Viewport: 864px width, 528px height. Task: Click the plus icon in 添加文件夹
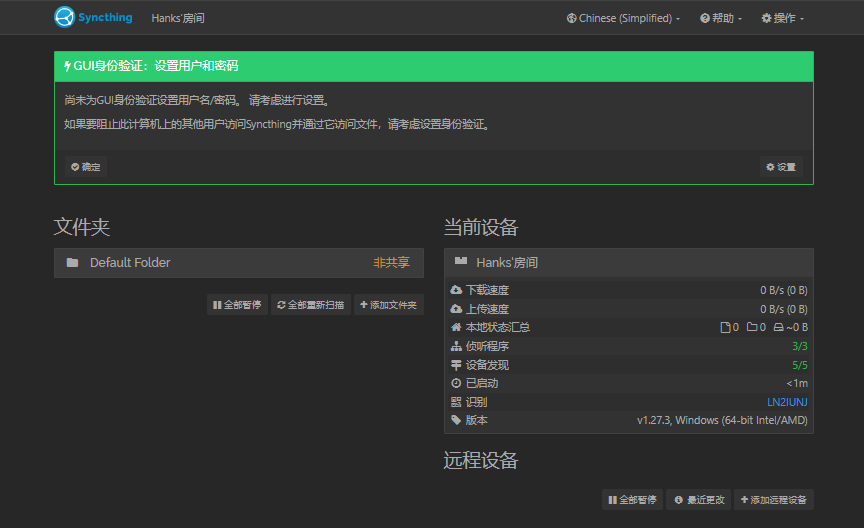(x=363, y=305)
